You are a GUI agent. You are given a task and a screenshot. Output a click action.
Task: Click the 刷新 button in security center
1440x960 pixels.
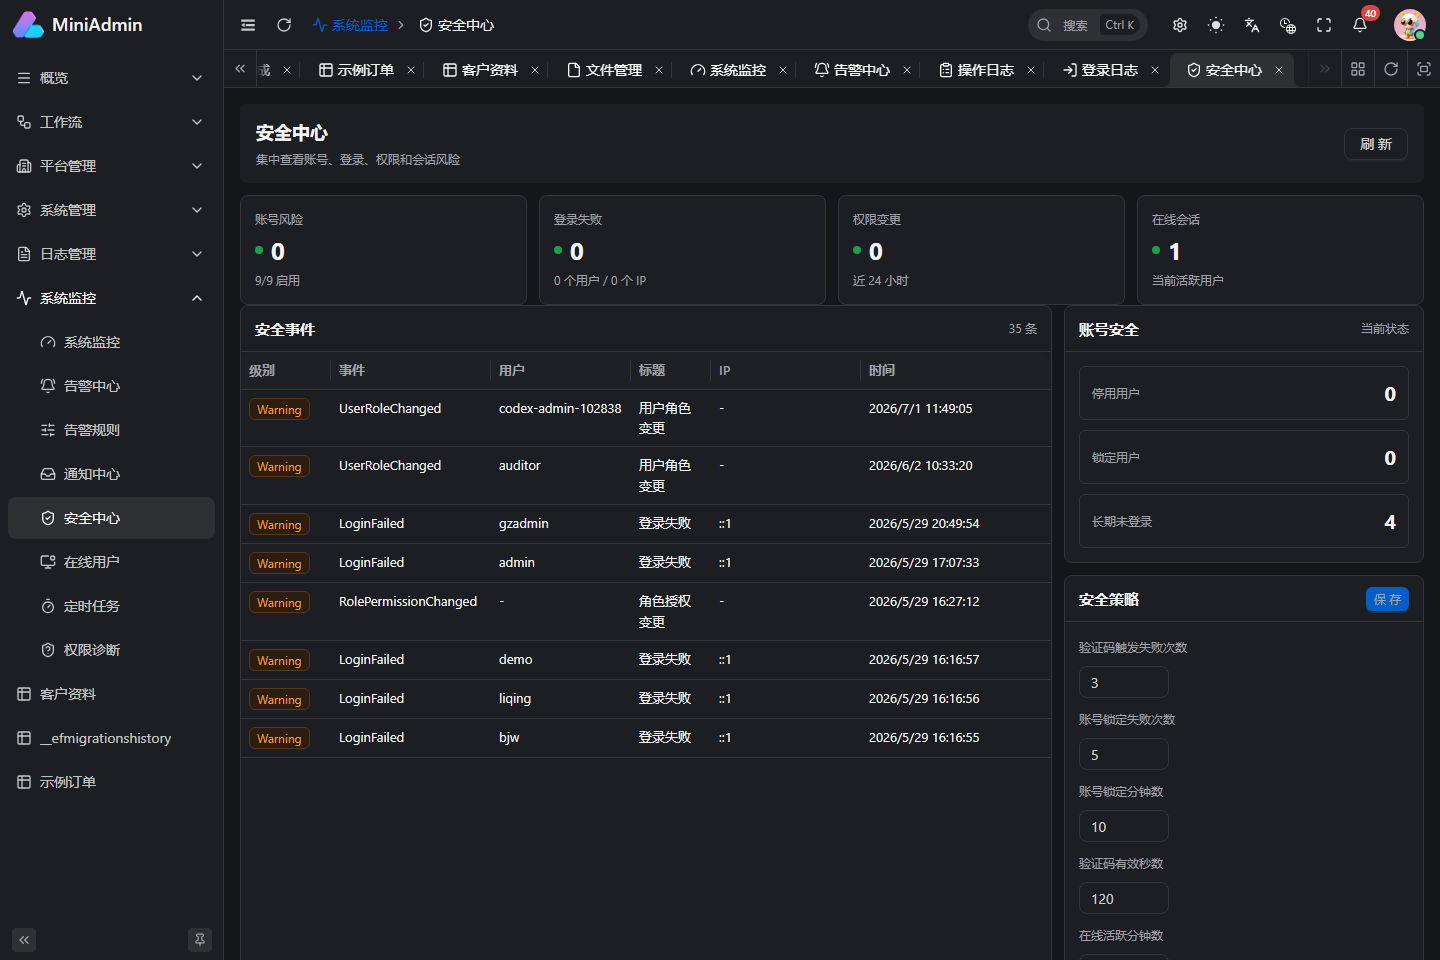tap(1375, 144)
